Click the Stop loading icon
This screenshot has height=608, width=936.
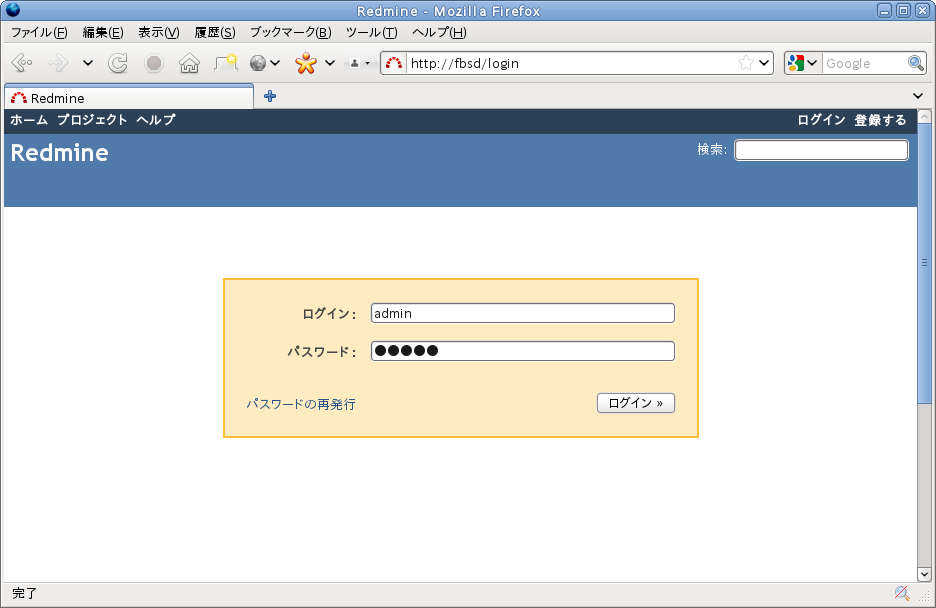[154, 63]
